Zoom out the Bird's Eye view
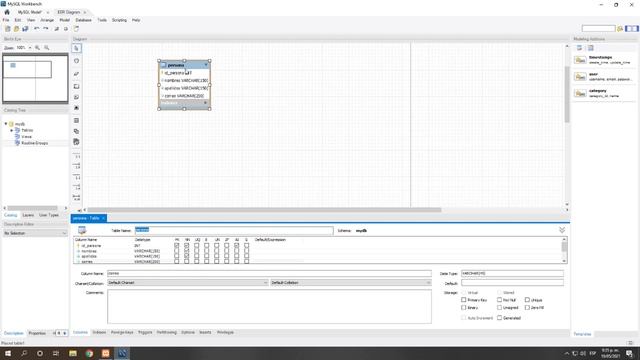Viewport: 640px width, 360px height. (47, 48)
